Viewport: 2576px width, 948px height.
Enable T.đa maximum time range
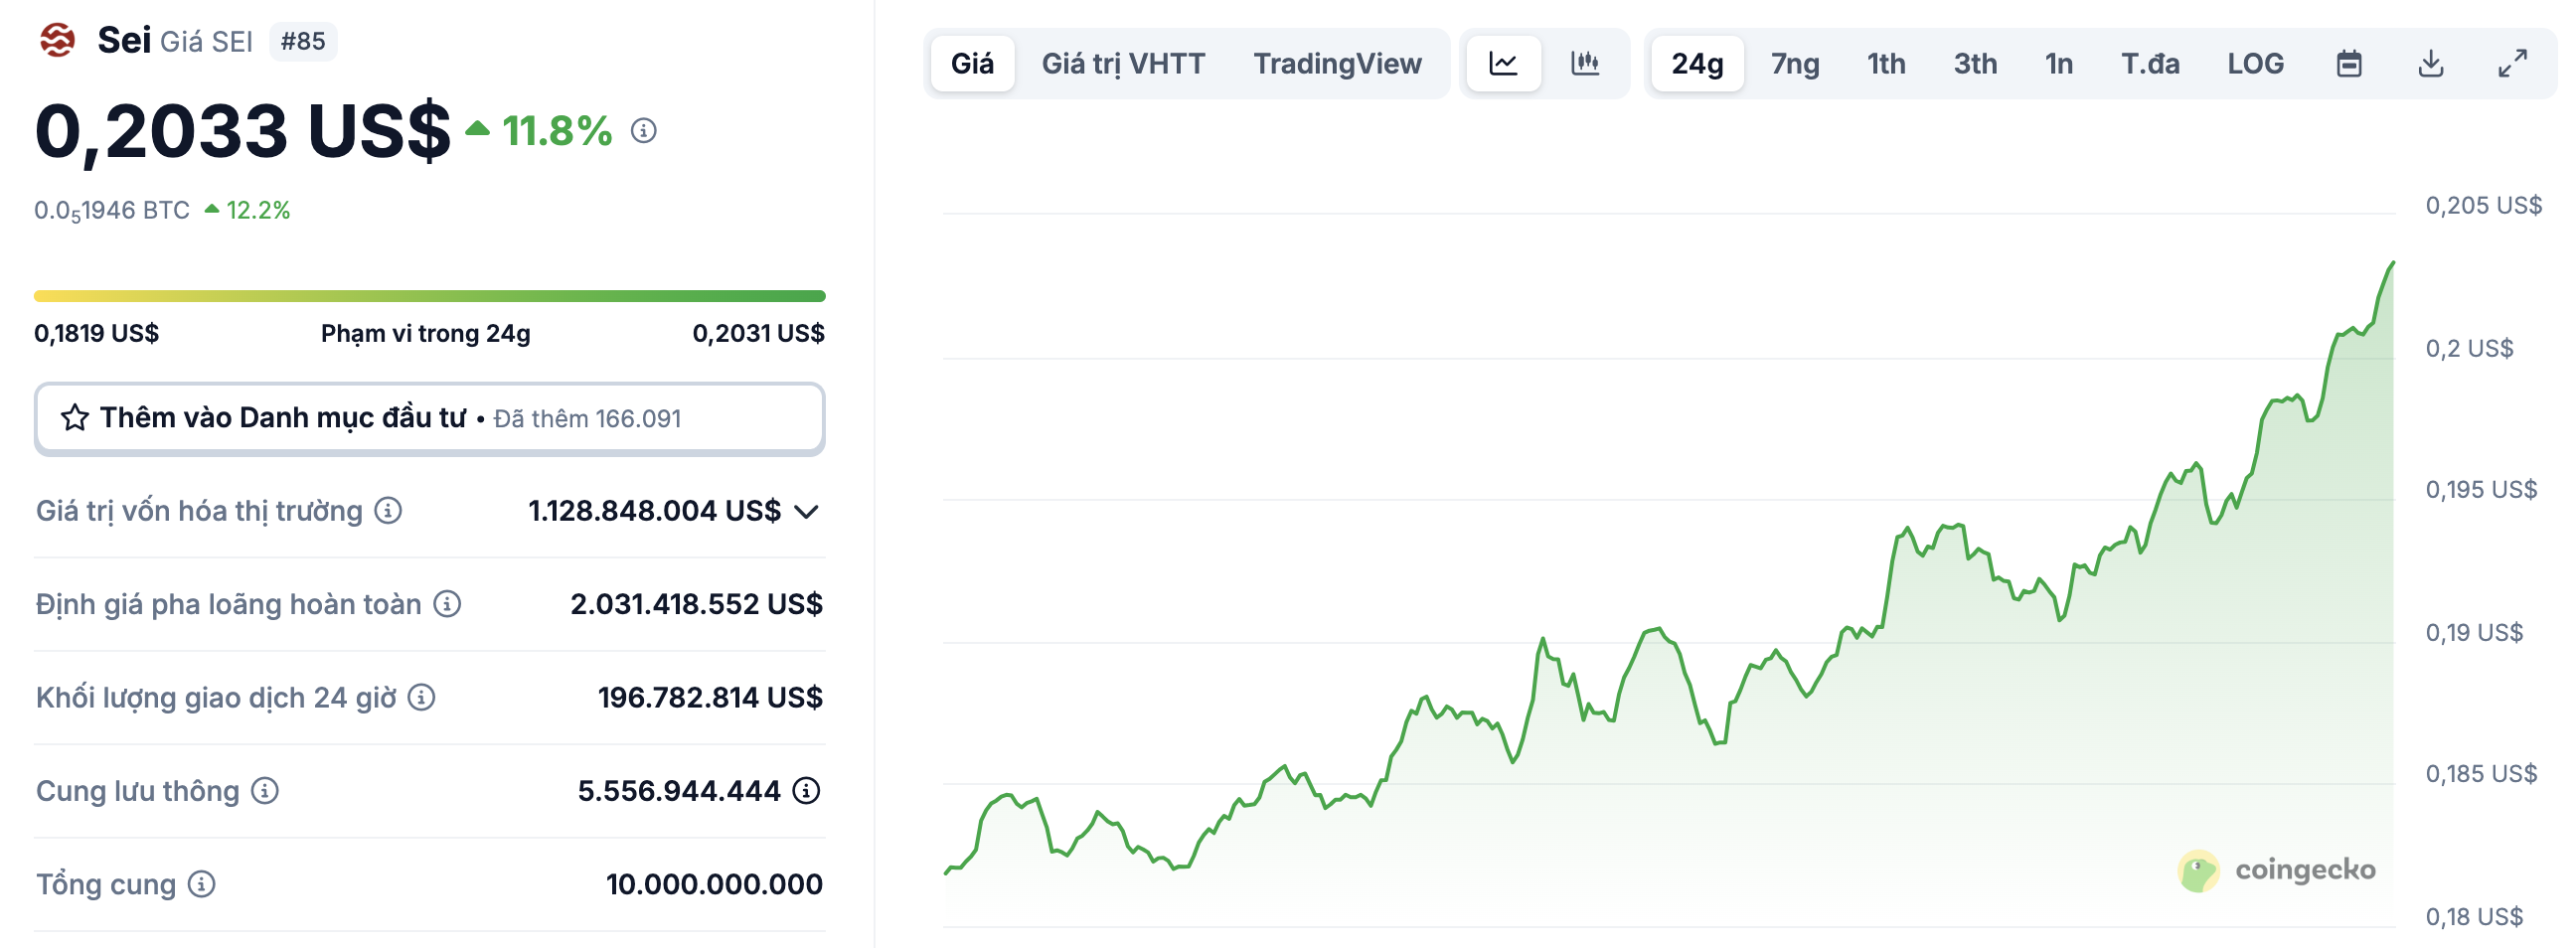[x=2150, y=63]
